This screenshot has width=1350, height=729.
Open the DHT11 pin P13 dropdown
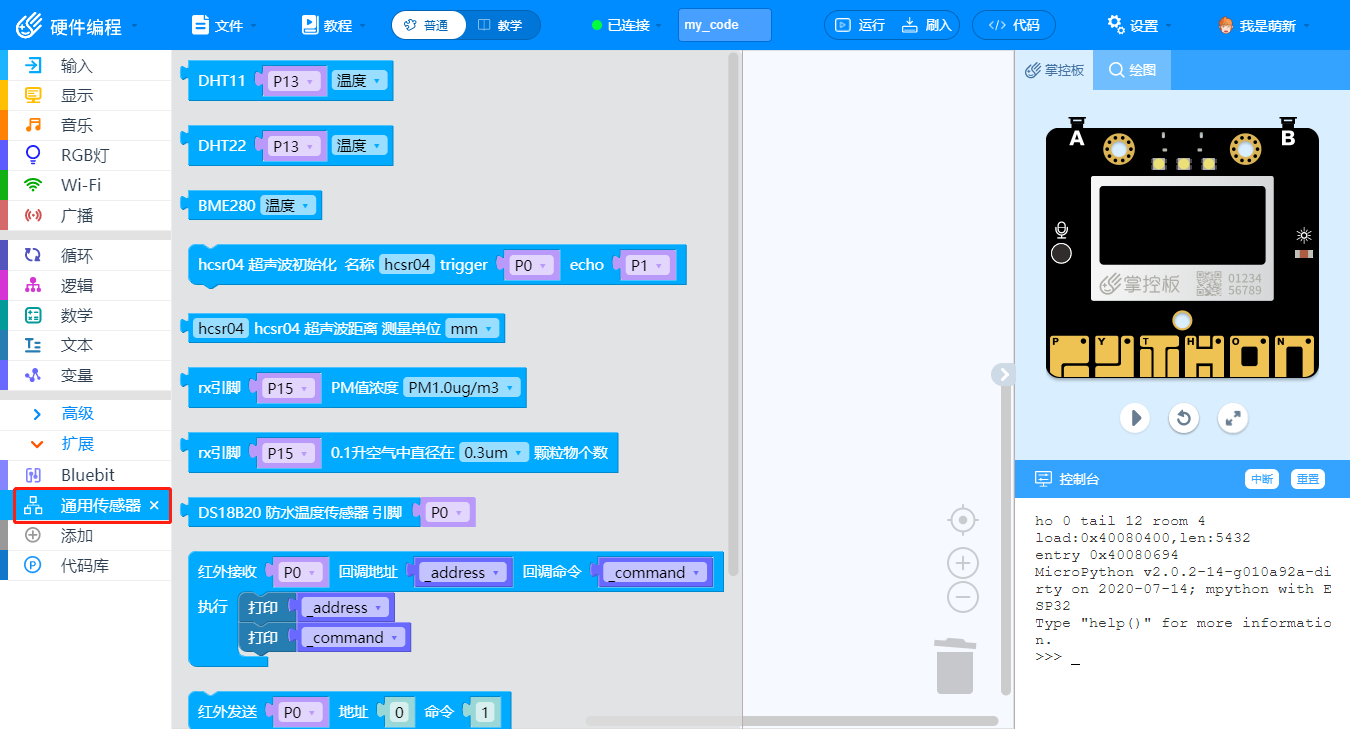pyautogui.click(x=293, y=82)
